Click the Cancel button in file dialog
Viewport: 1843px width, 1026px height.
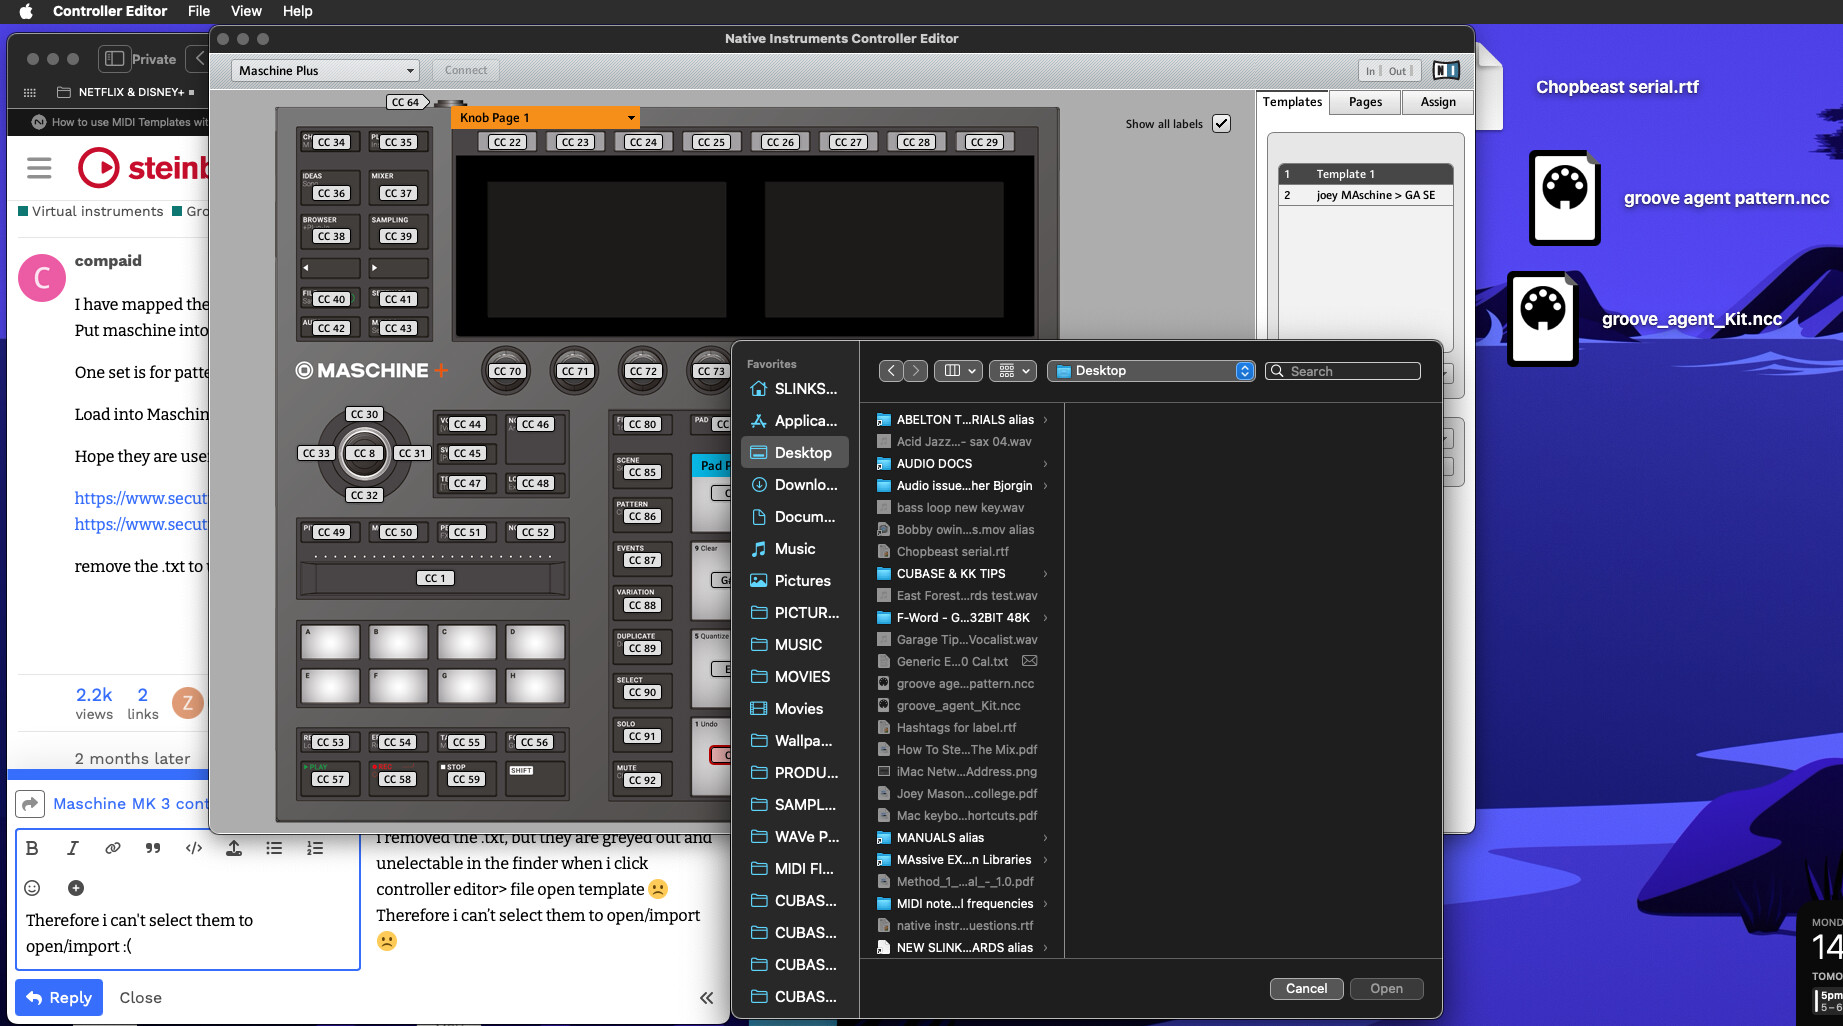[x=1306, y=989]
